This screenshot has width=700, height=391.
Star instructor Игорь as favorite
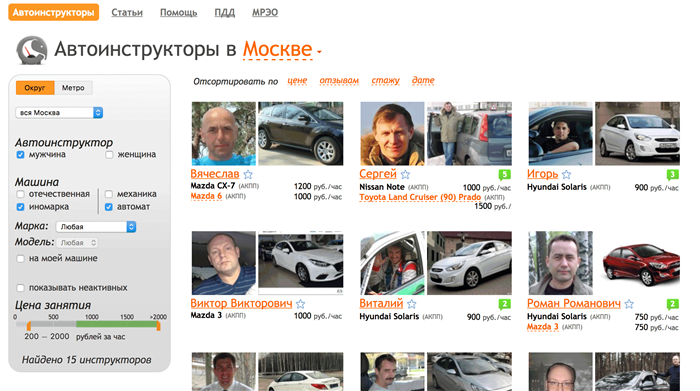point(567,175)
